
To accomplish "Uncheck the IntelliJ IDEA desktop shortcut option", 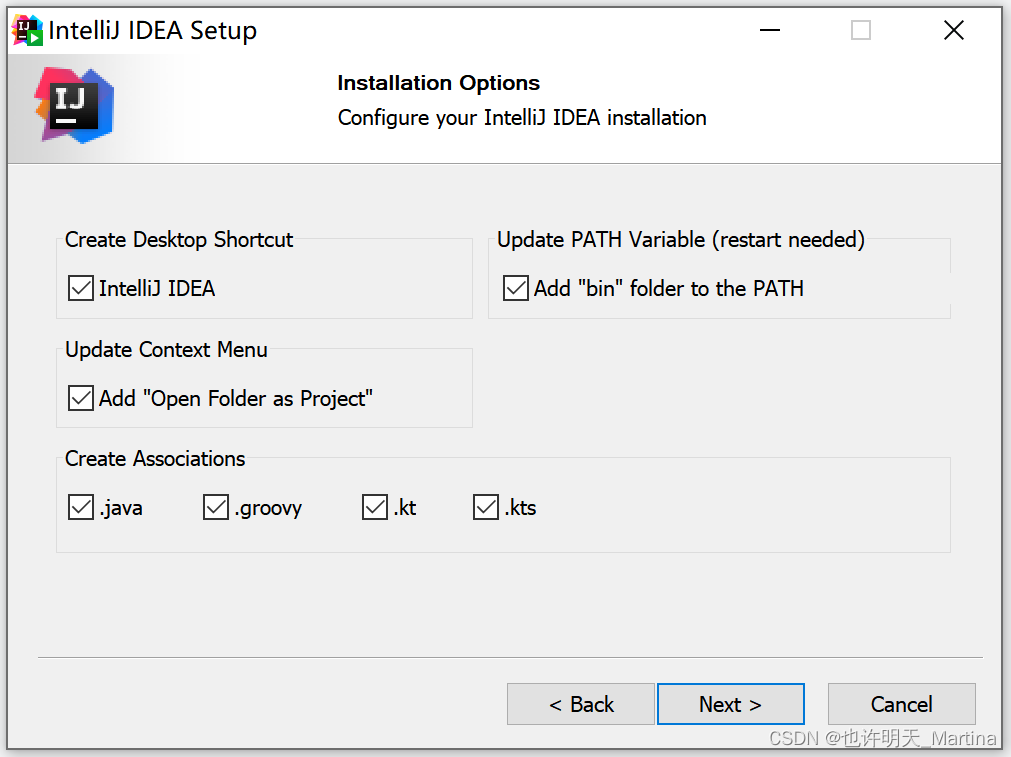I will [x=80, y=288].
